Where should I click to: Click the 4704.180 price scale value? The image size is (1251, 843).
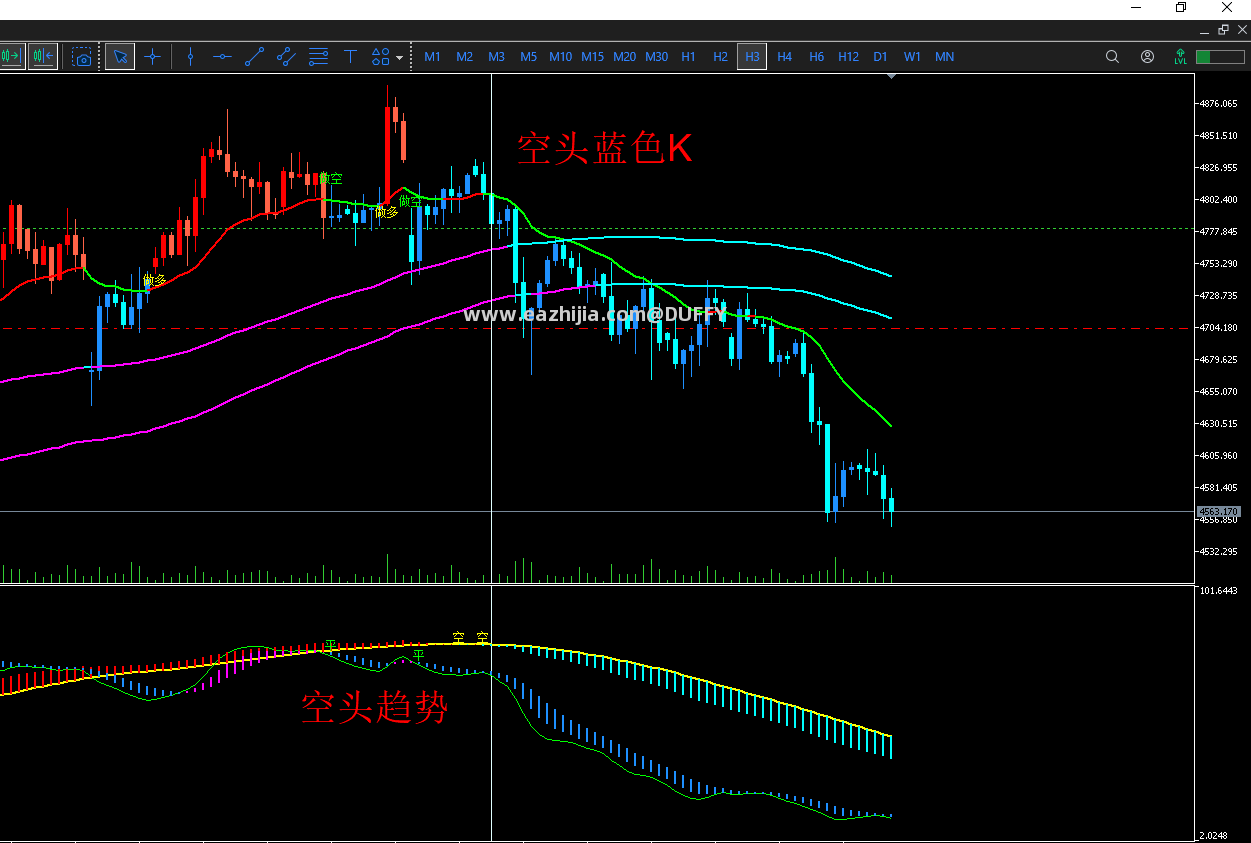(x=1218, y=327)
